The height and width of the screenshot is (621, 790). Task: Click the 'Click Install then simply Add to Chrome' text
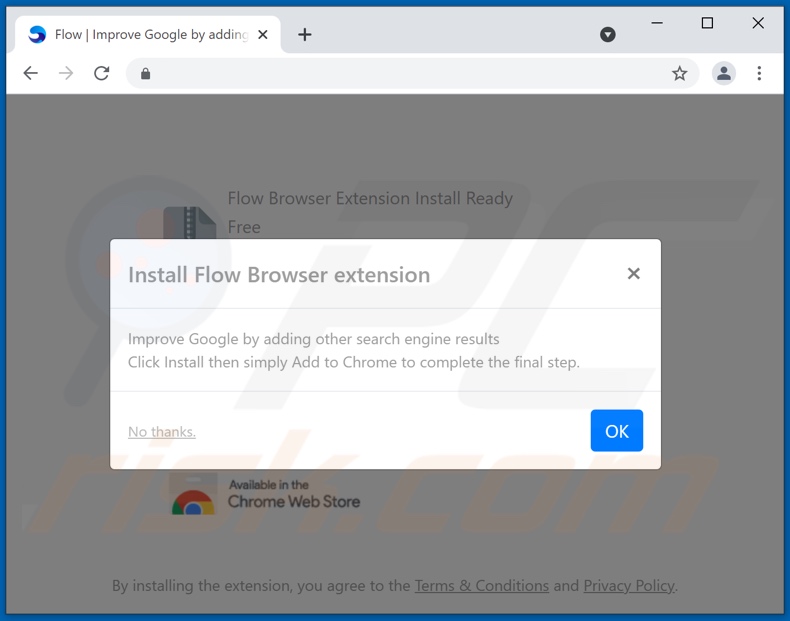click(354, 363)
